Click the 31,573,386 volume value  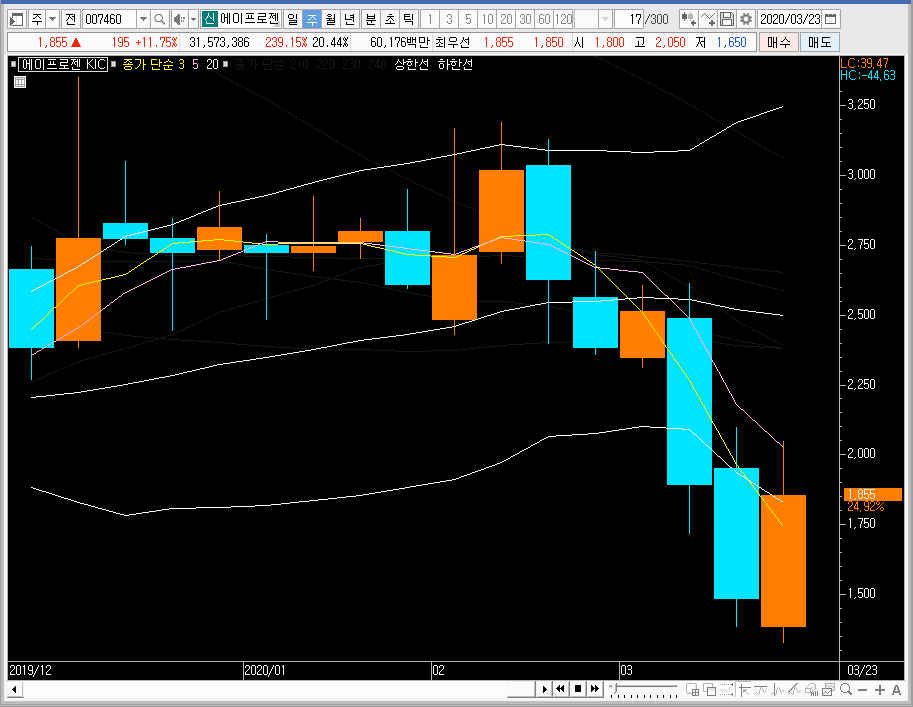(x=219, y=42)
